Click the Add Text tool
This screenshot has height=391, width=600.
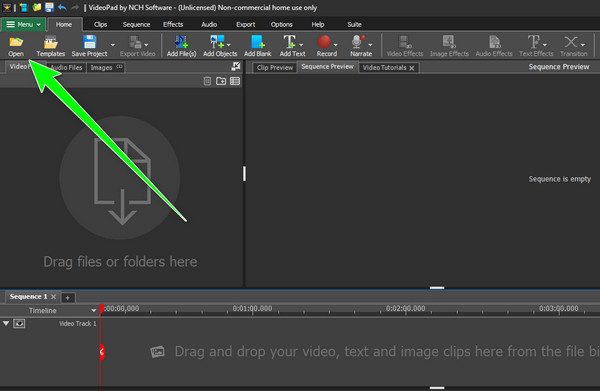click(x=289, y=42)
